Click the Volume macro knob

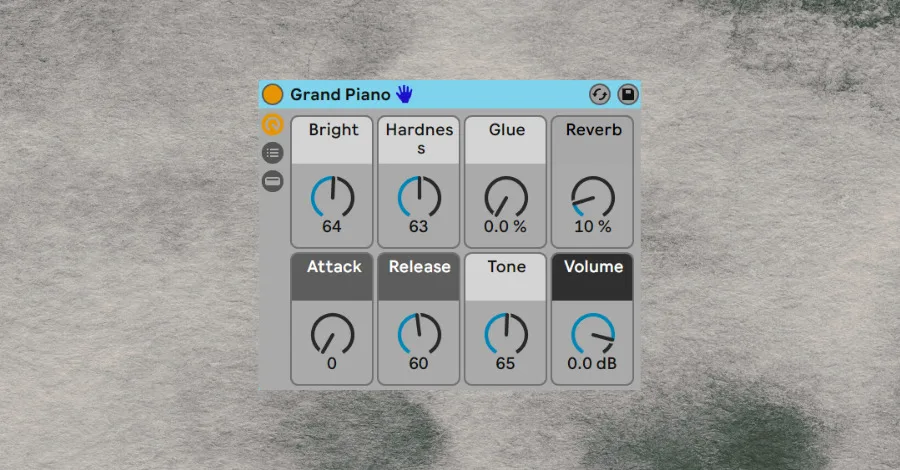click(593, 334)
